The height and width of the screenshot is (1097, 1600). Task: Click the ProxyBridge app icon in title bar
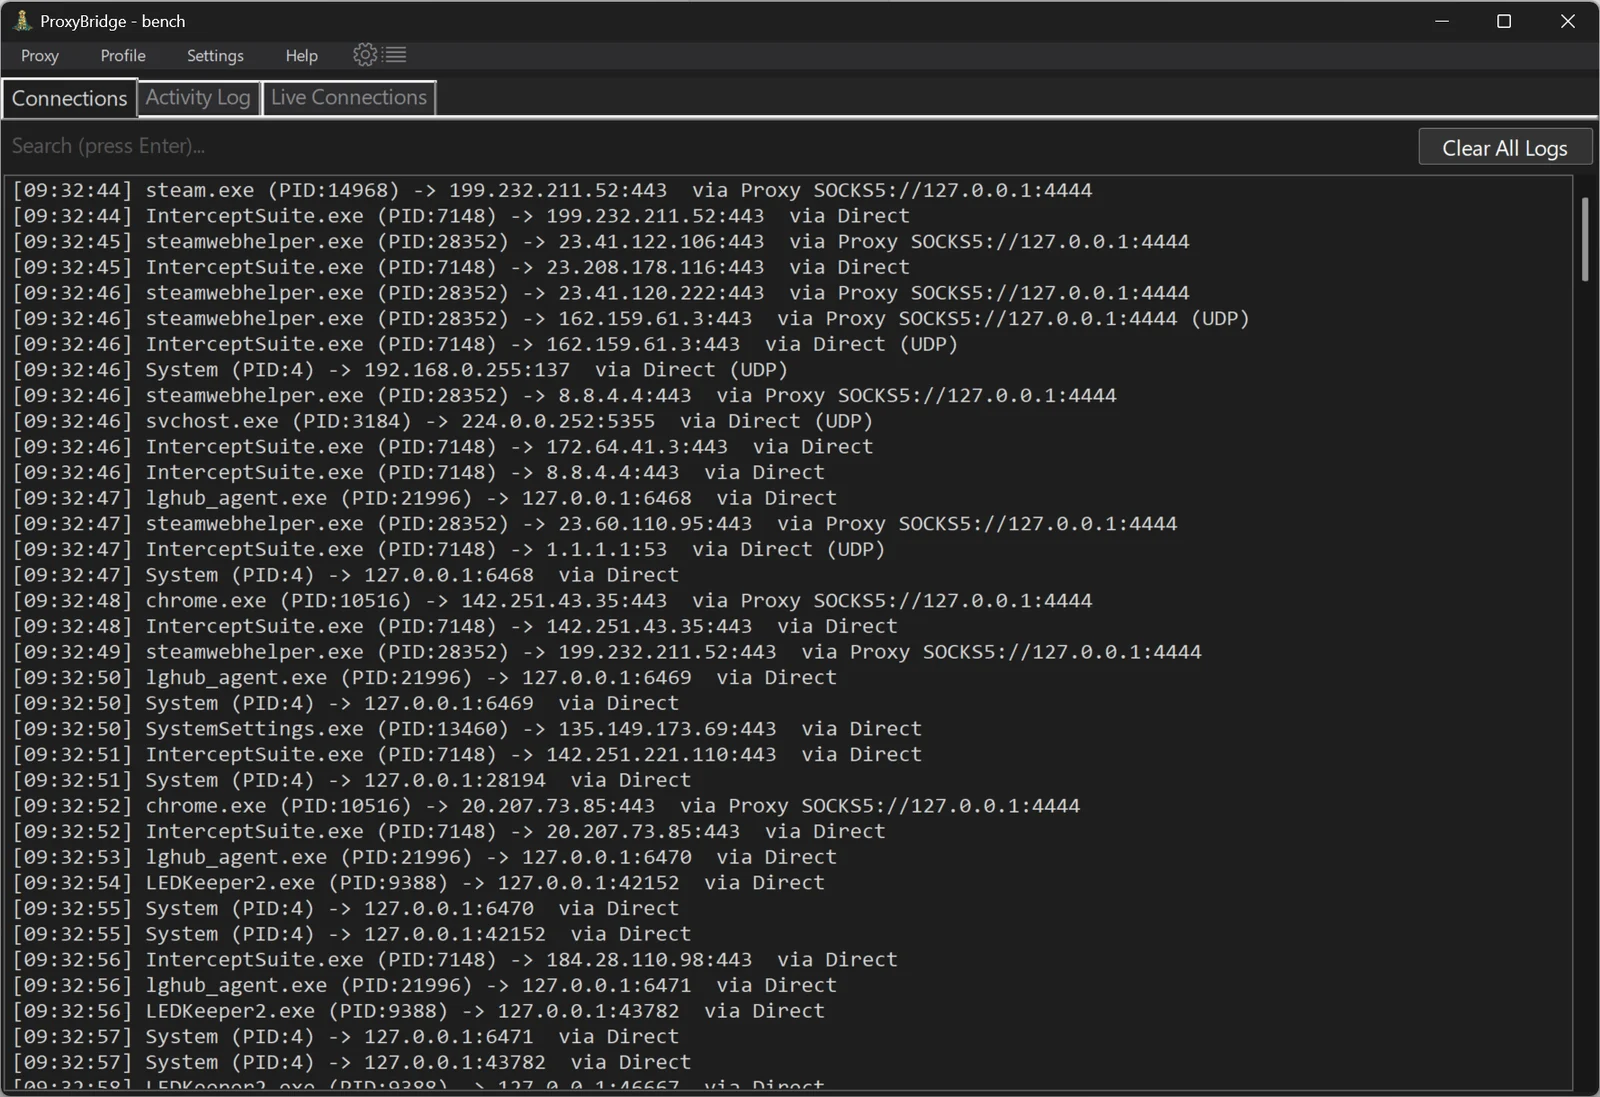22,21
